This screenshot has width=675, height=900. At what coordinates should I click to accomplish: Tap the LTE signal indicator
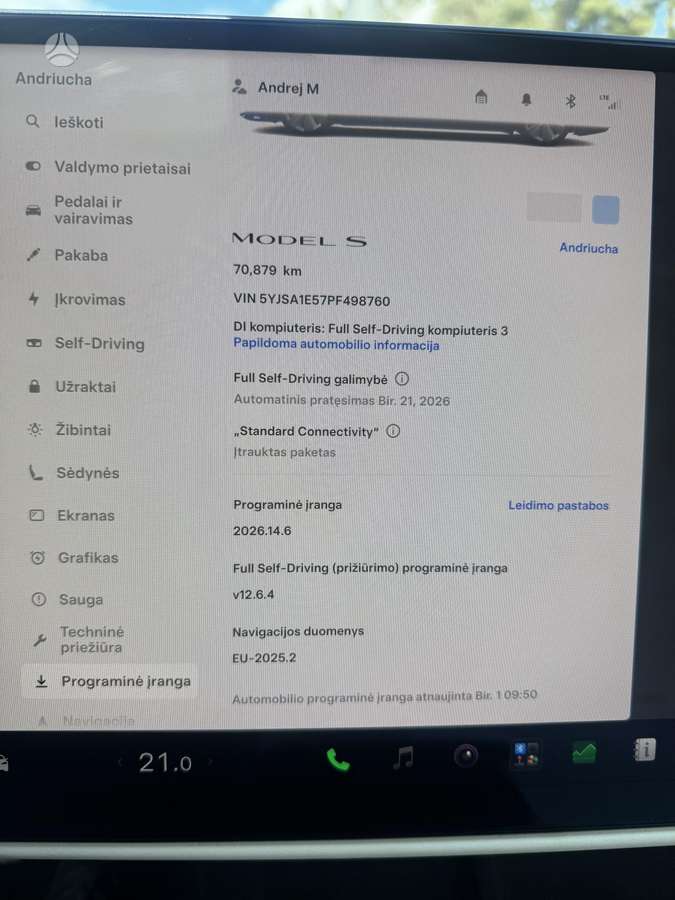click(x=610, y=102)
